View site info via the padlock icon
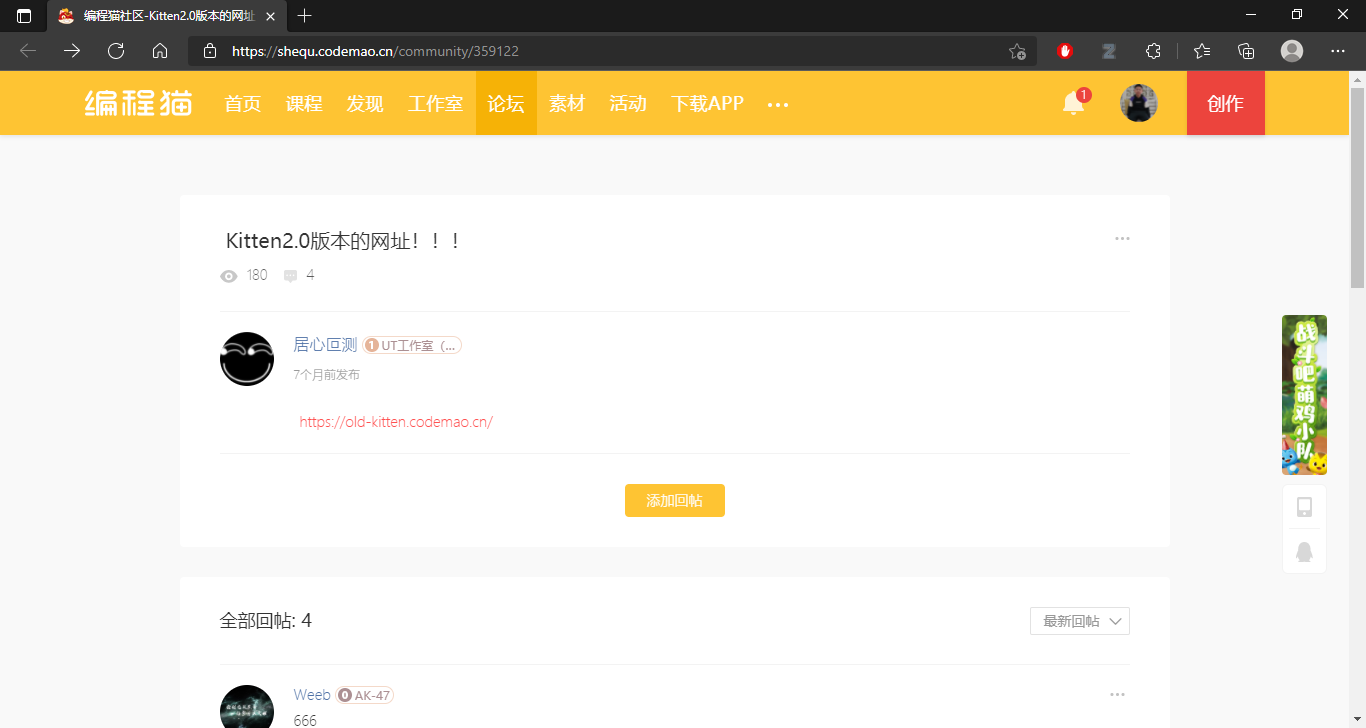1366x728 pixels. pyautogui.click(x=209, y=51)
